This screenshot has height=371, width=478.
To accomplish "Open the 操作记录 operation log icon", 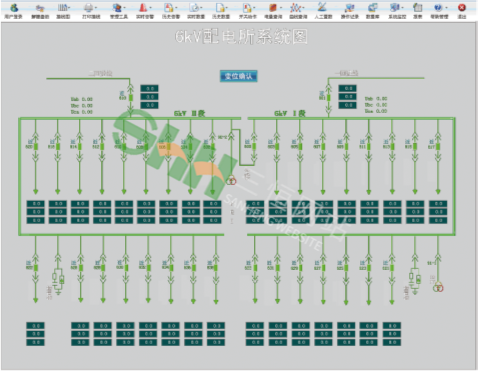I will click(x=349, y=8).
